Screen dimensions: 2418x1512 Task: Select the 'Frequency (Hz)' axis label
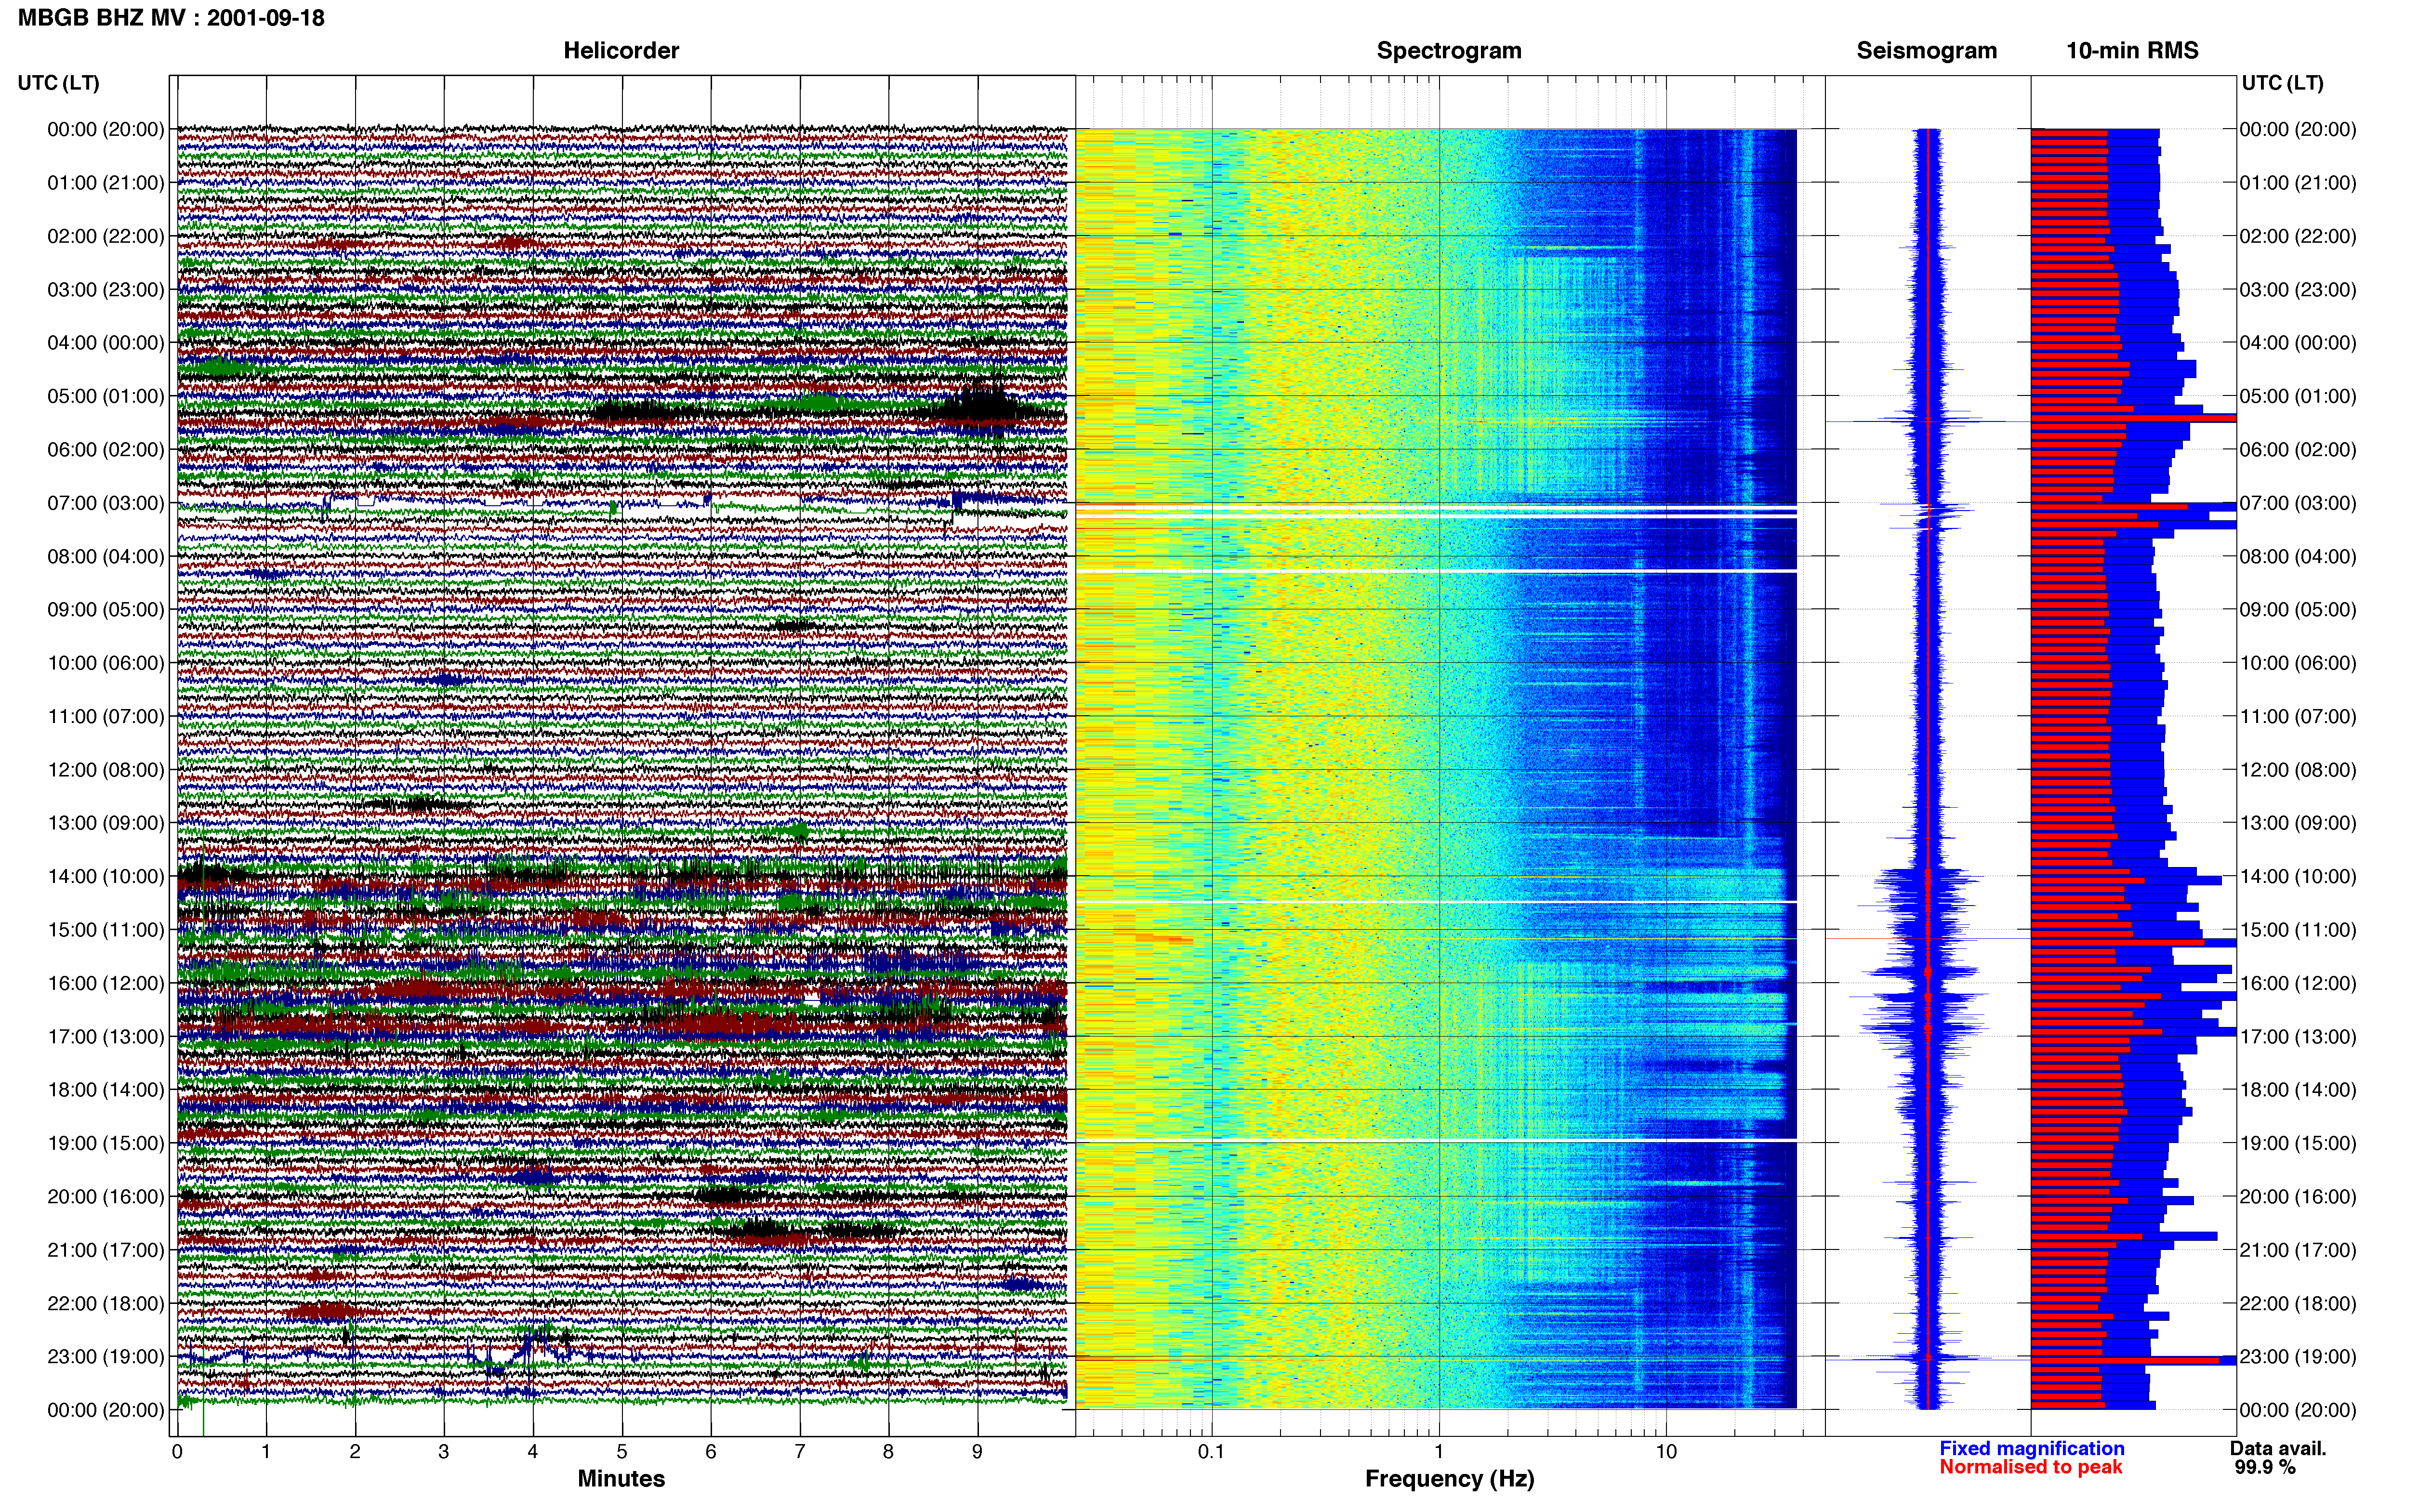pyautogui.click(x=1449, y=1479)
